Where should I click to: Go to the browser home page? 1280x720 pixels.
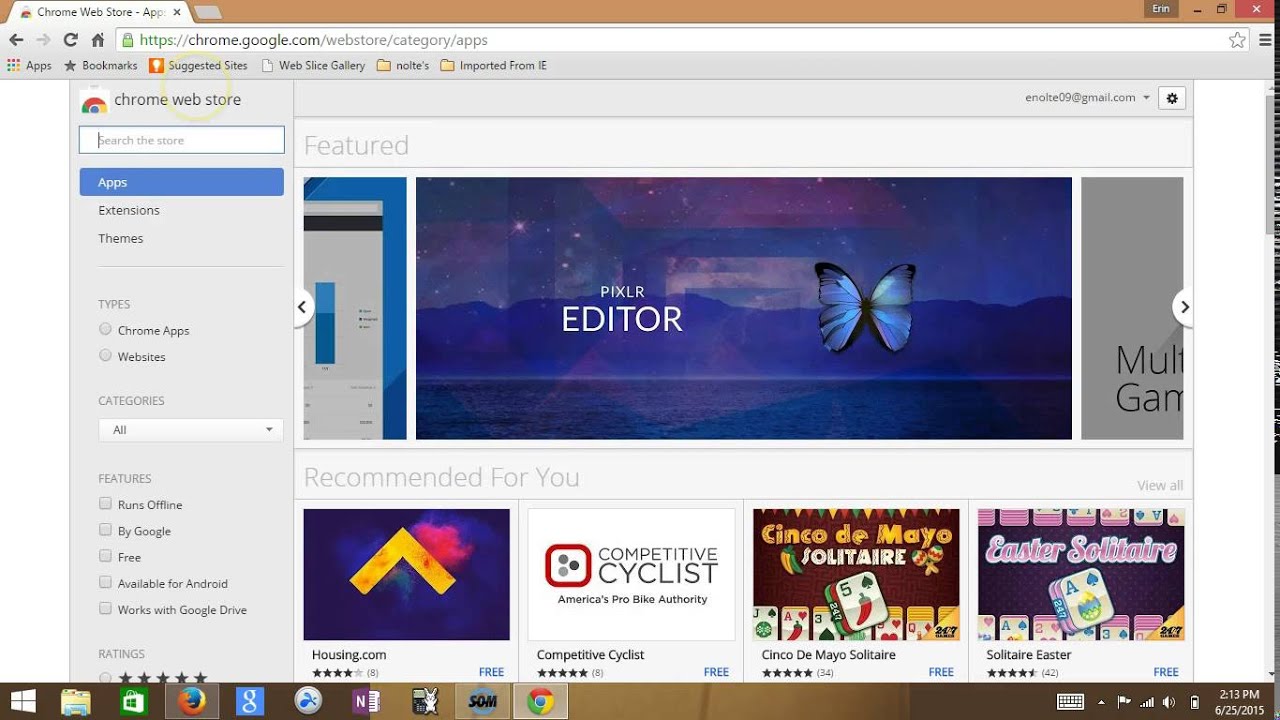(97, 40)
